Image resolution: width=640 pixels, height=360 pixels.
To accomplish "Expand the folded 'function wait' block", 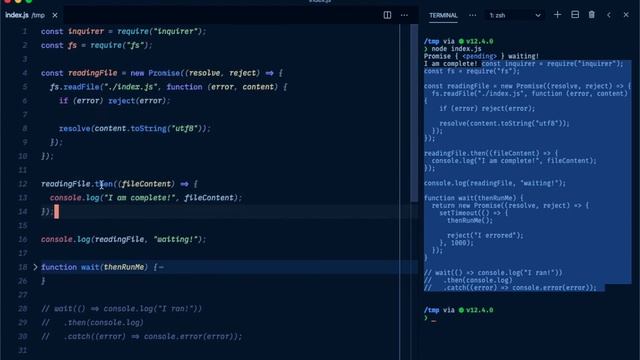I will point(35,267).
